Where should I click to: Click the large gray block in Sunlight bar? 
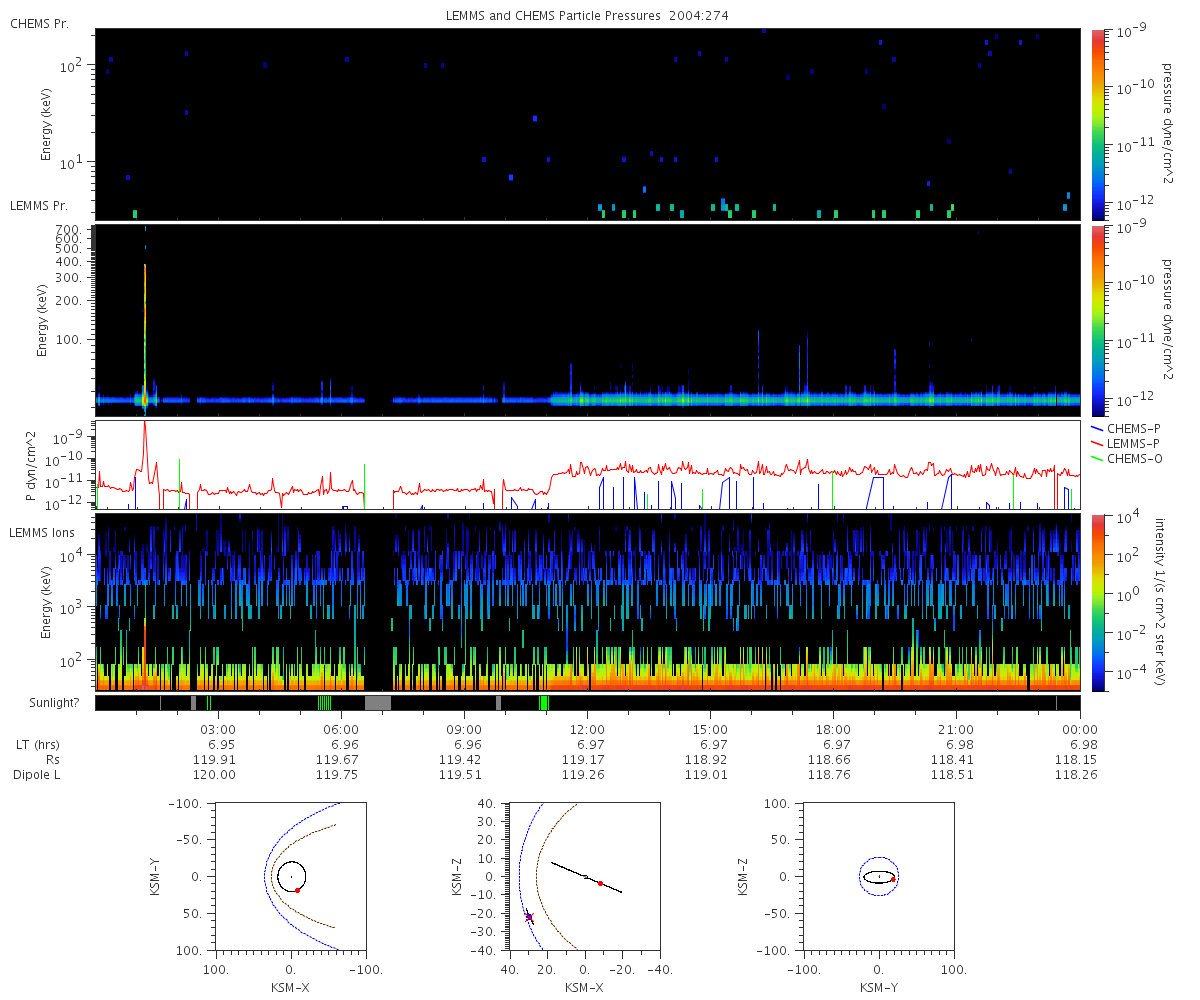click(377, 703)
